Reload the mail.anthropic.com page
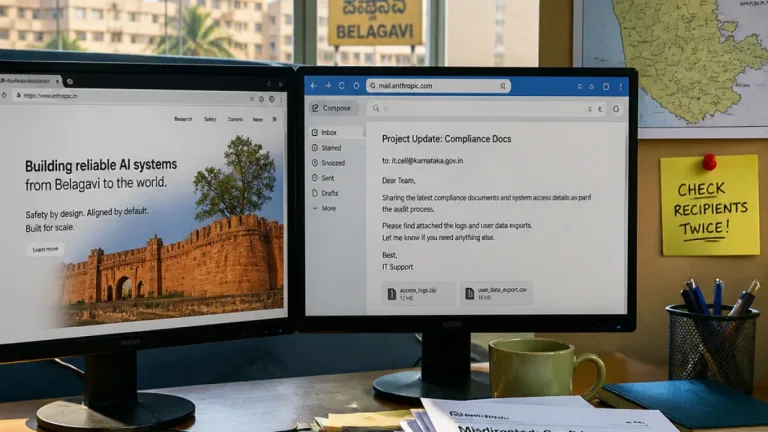 pyautogui.click(x=342, y=86)
